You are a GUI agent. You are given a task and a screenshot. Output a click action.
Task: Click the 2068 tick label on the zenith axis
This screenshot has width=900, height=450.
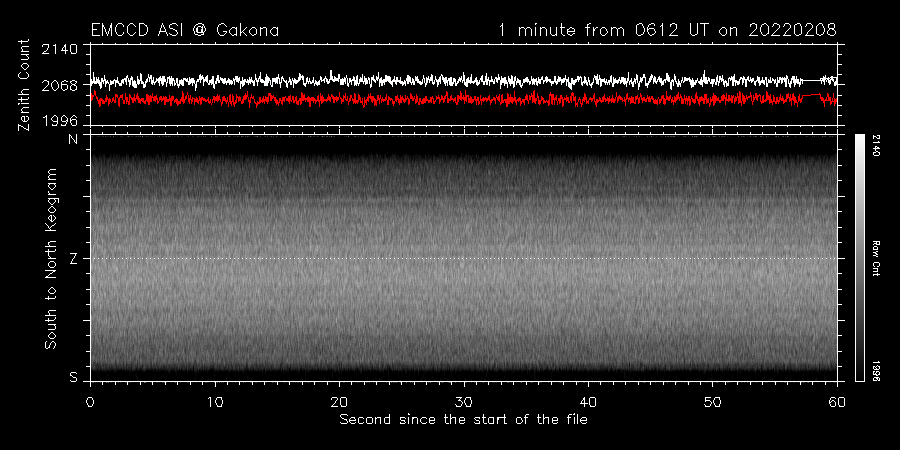point(60,86)
